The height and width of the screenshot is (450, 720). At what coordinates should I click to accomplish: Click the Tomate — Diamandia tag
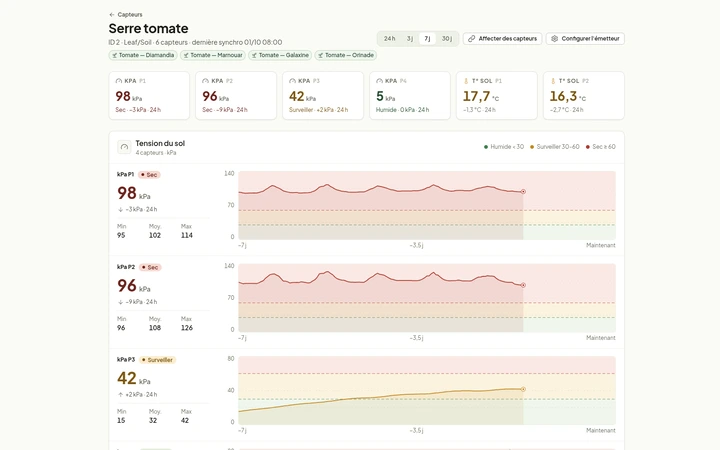point(143,55)
